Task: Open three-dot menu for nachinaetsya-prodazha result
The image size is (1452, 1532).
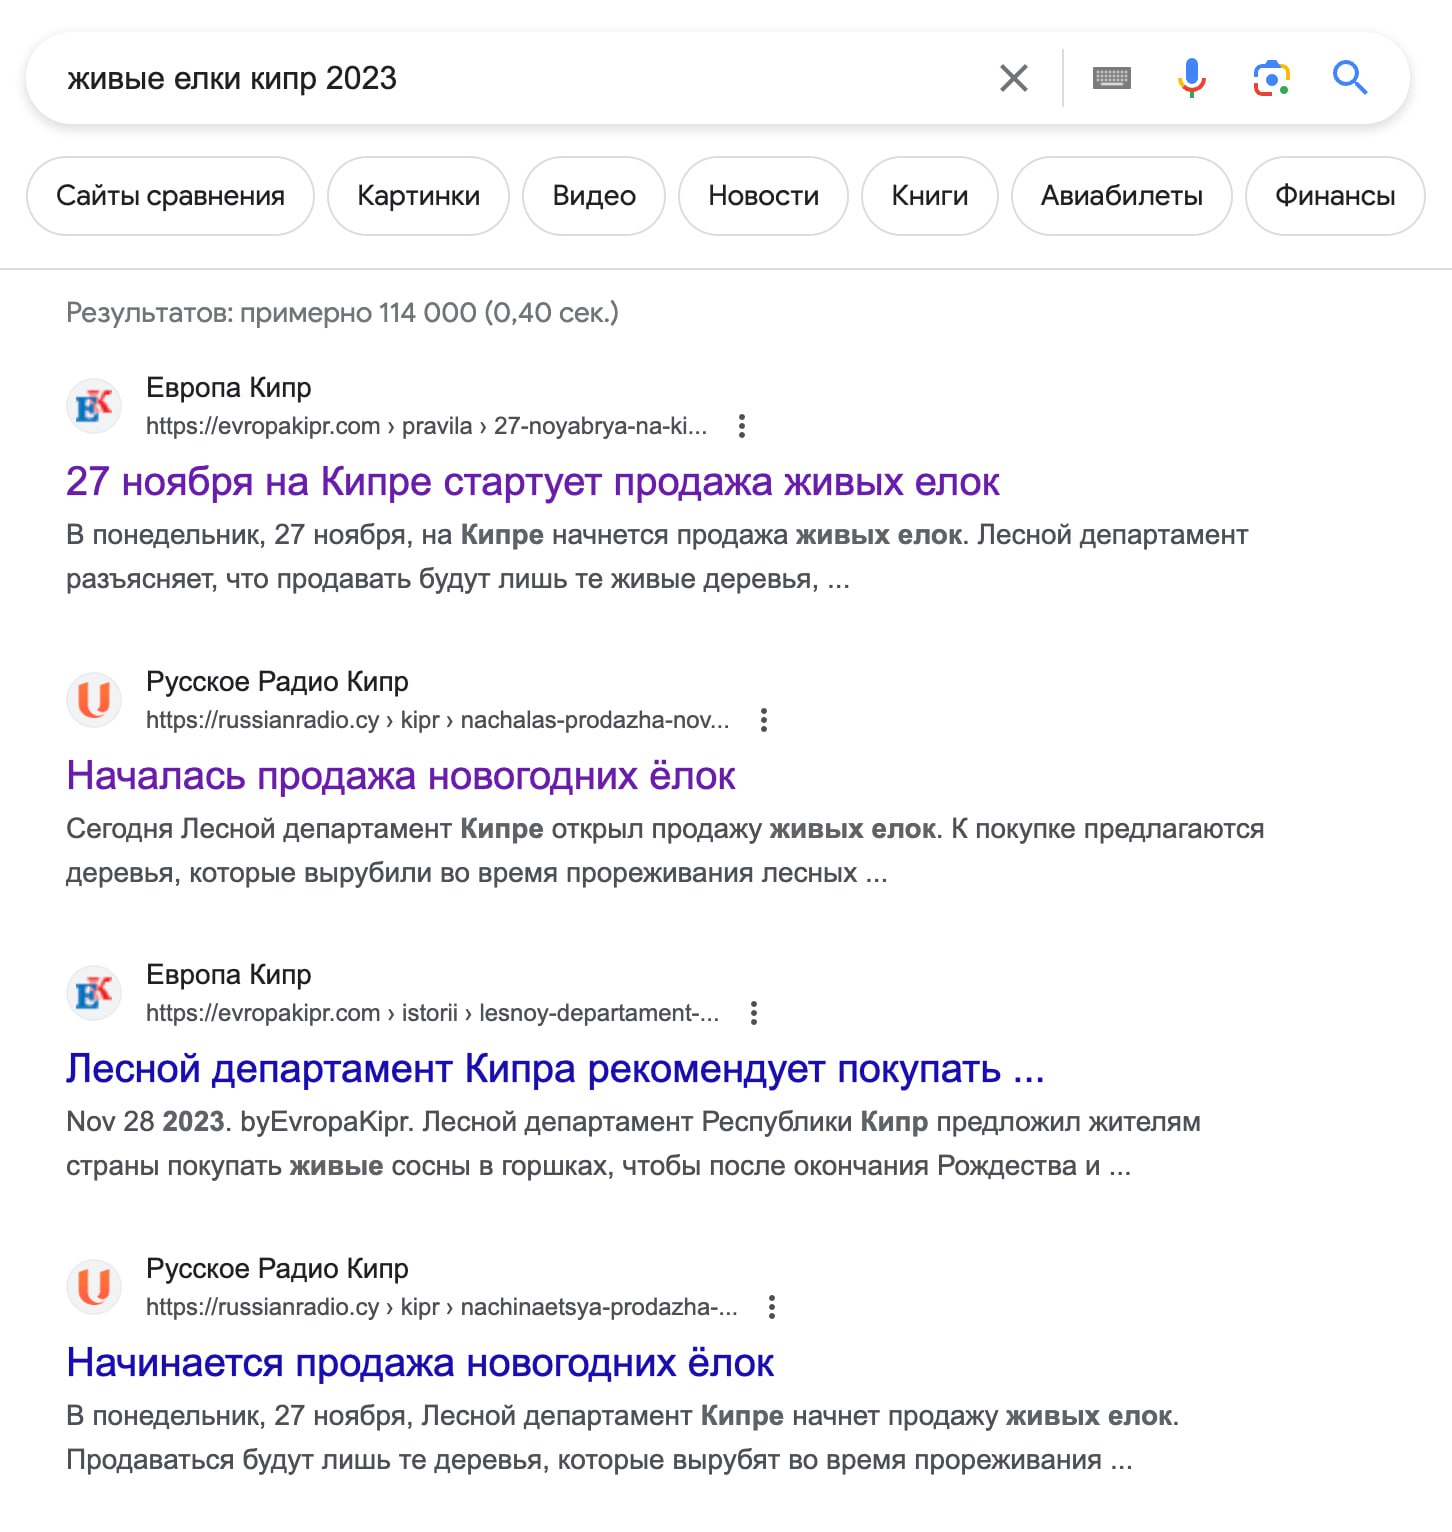Action: pos(771,1307)
